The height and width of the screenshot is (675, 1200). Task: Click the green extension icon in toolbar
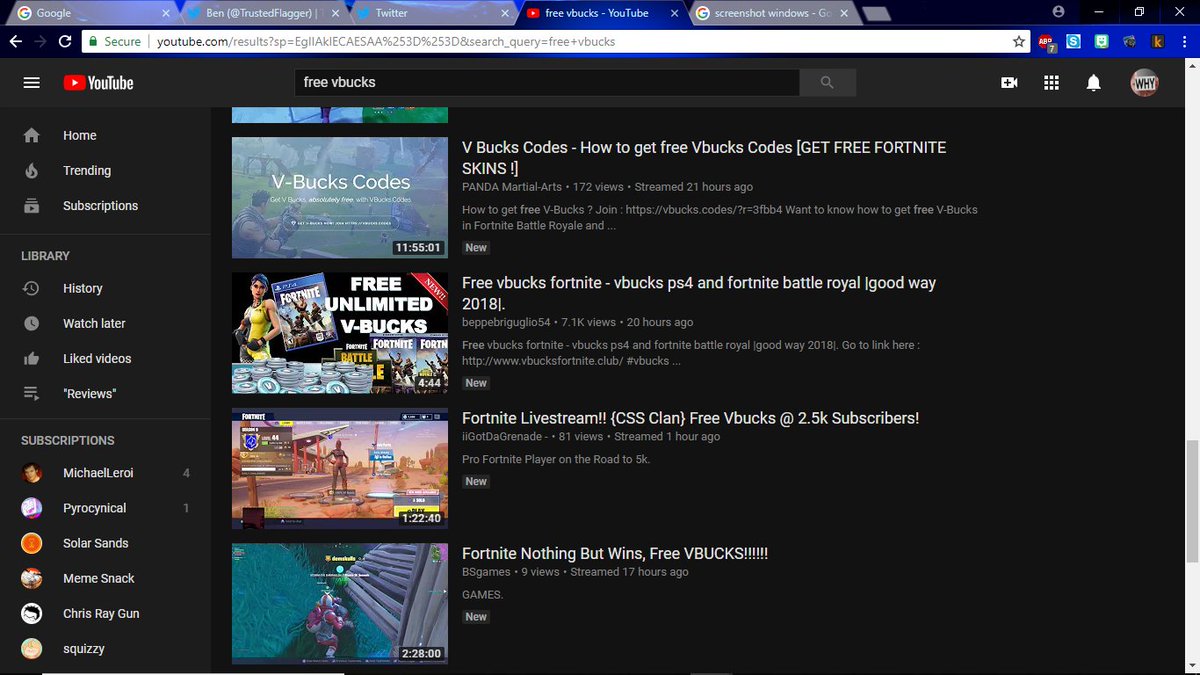(x=1101, y=42)
